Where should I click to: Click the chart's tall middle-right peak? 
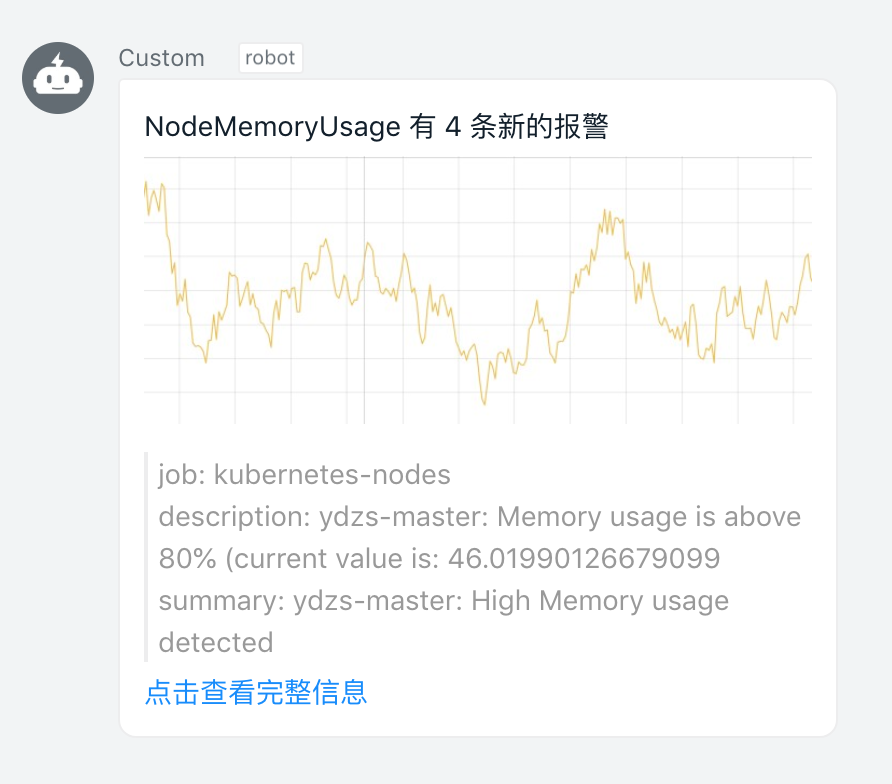(x=605, y=212)
